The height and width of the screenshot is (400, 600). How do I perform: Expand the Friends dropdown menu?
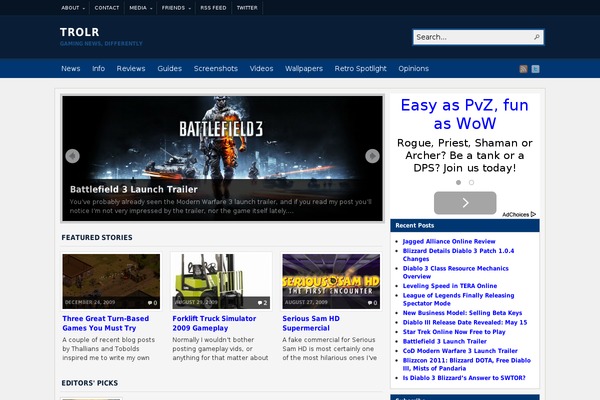[x=176, y=8]
